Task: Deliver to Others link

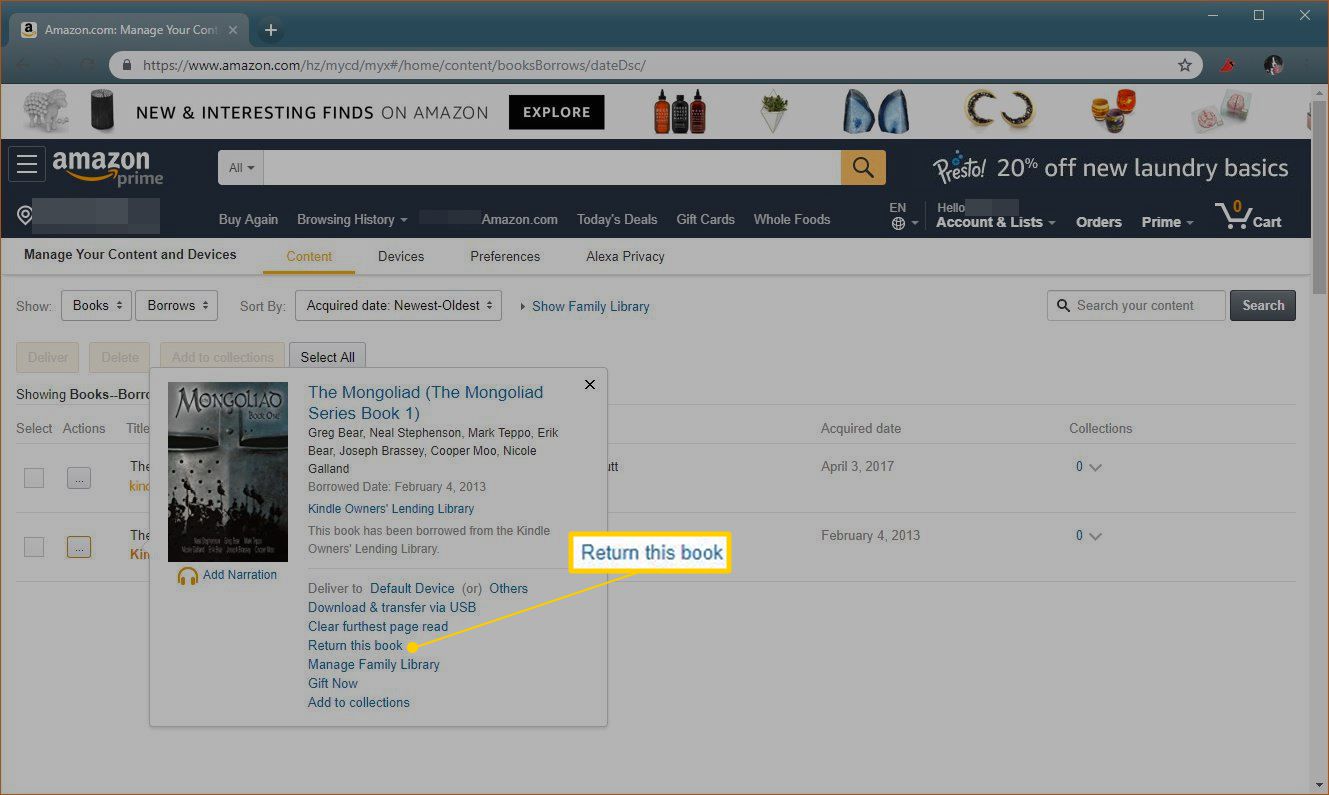Action: [508, 589]
